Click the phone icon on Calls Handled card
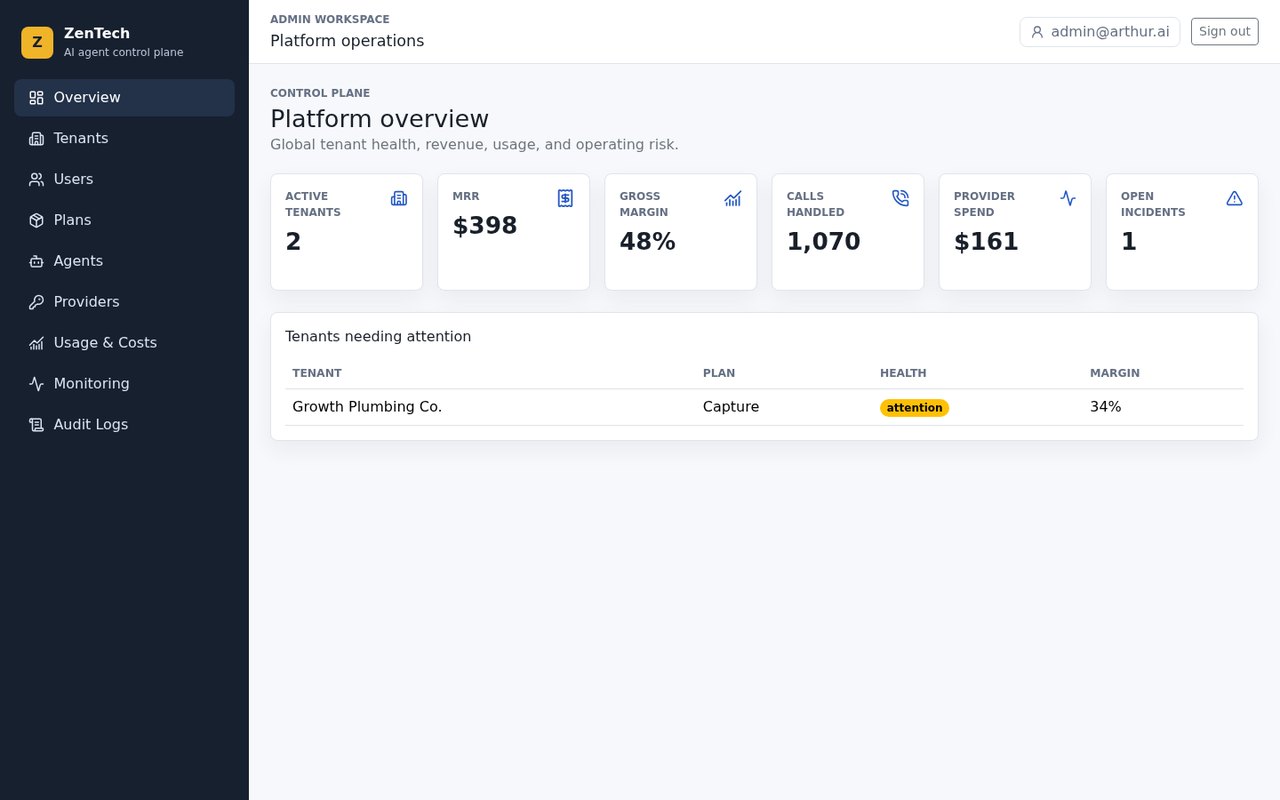This screenshot has height=800, width=1280. [900, 198]
